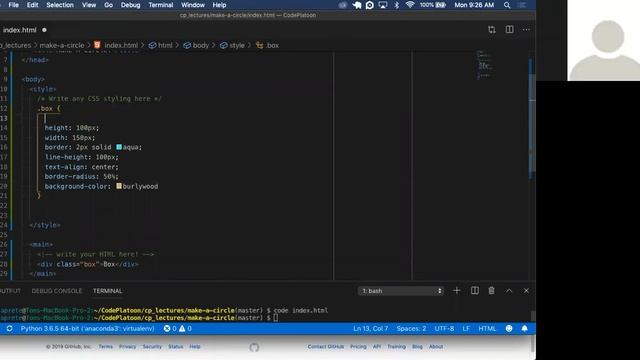Maximize the panel with up chevron
The width and height of the screenshot is (640, 360).
tap(509, 291)
